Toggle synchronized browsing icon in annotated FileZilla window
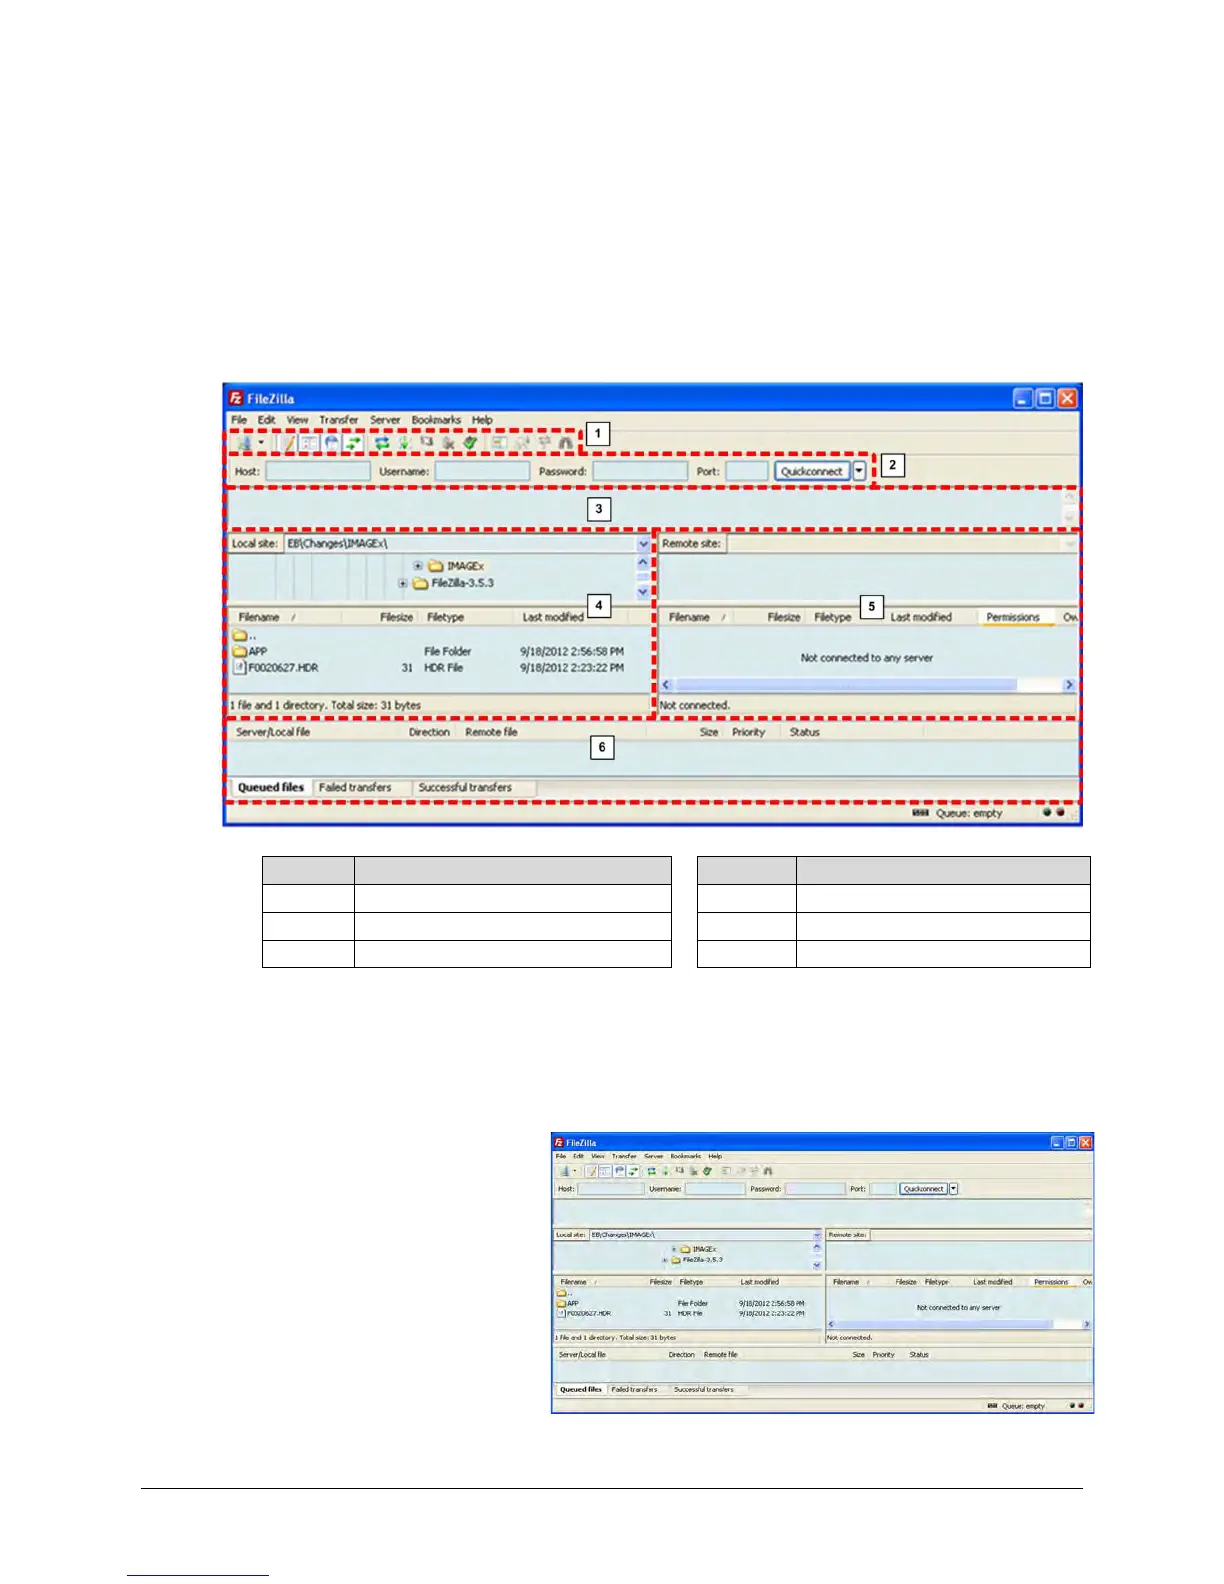This screenshot has width=1224, height=1584. pos(545,442)
